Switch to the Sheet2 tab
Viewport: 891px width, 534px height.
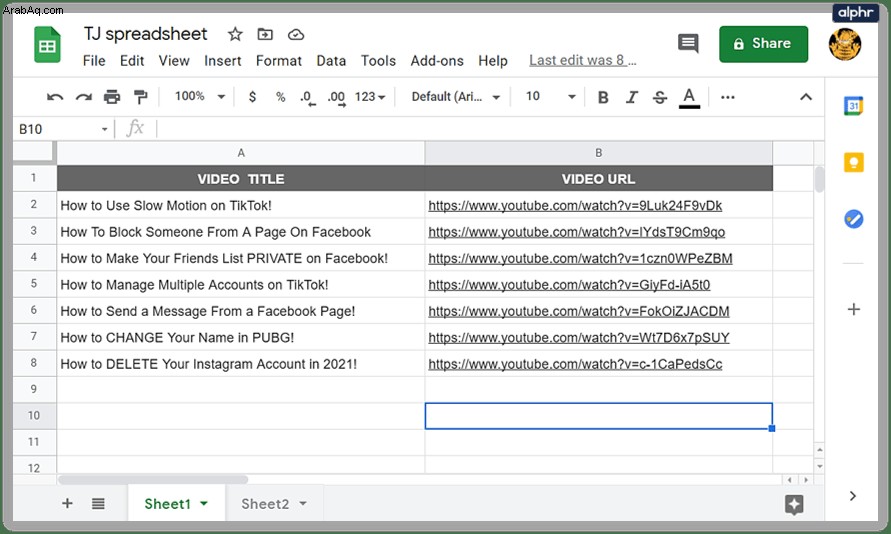(265, 504)
